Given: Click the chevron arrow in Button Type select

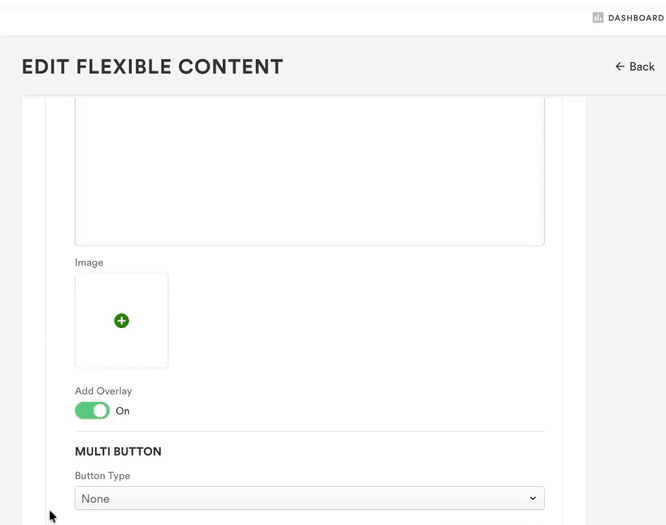Looking at the screenshot, I should click(x=533, y=498).
